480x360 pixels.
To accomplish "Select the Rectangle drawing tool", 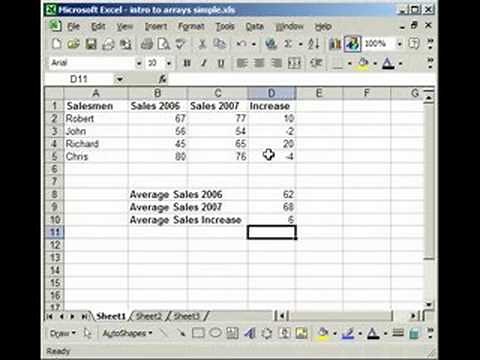I will 198,333.
